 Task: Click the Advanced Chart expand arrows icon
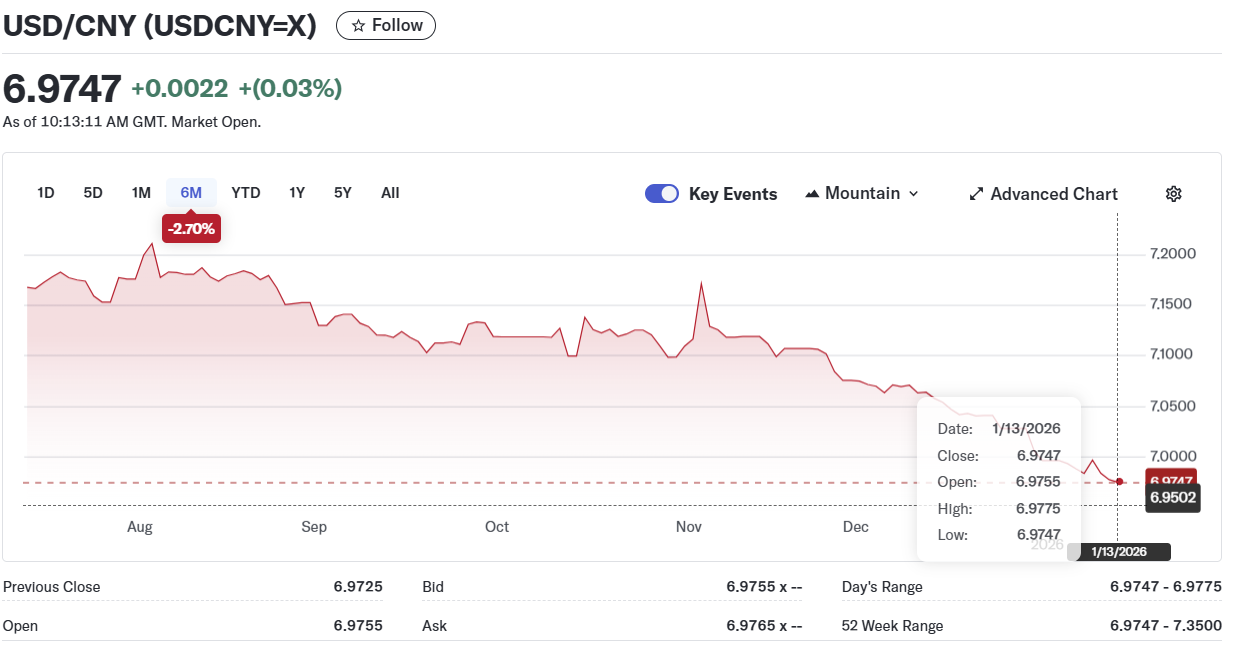[977, 194]
